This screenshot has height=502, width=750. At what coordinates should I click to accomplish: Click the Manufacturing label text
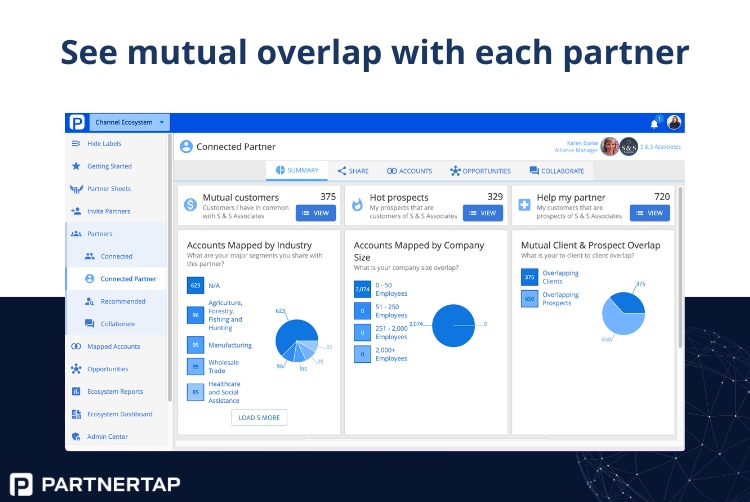230,345
